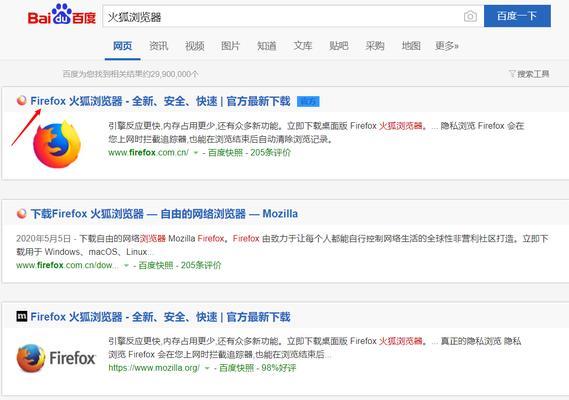Open first result Firefox 火狐浏览器 官方最新下载 with 官方 badge

[160, 101]
